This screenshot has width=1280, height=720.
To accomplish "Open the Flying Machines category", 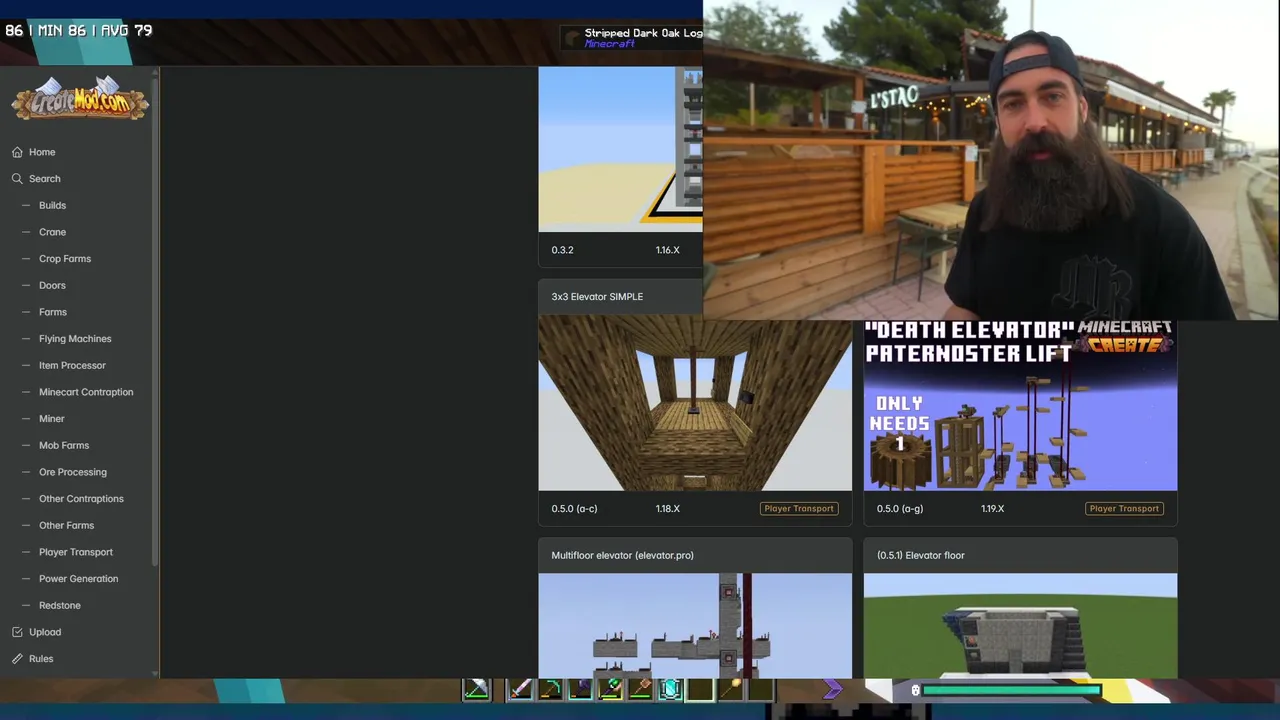I will point(75,339).
